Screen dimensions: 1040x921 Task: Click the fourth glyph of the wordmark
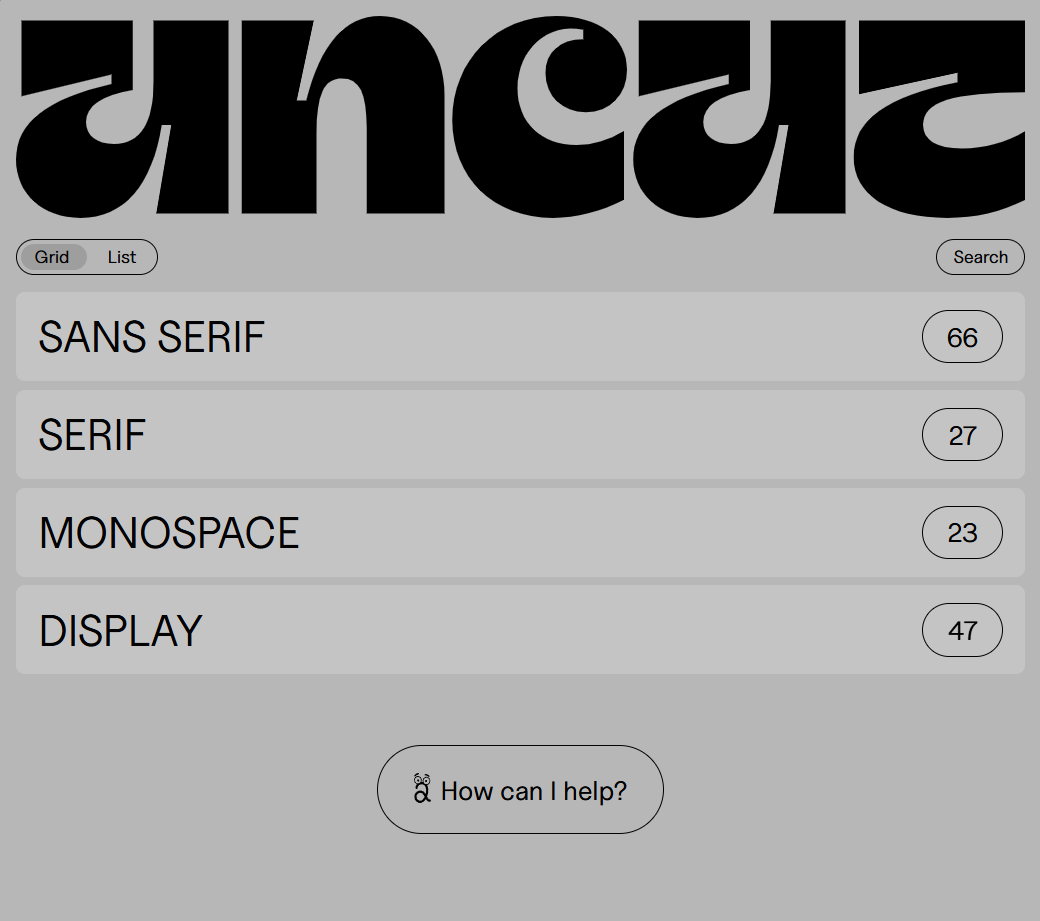(740, 118)
